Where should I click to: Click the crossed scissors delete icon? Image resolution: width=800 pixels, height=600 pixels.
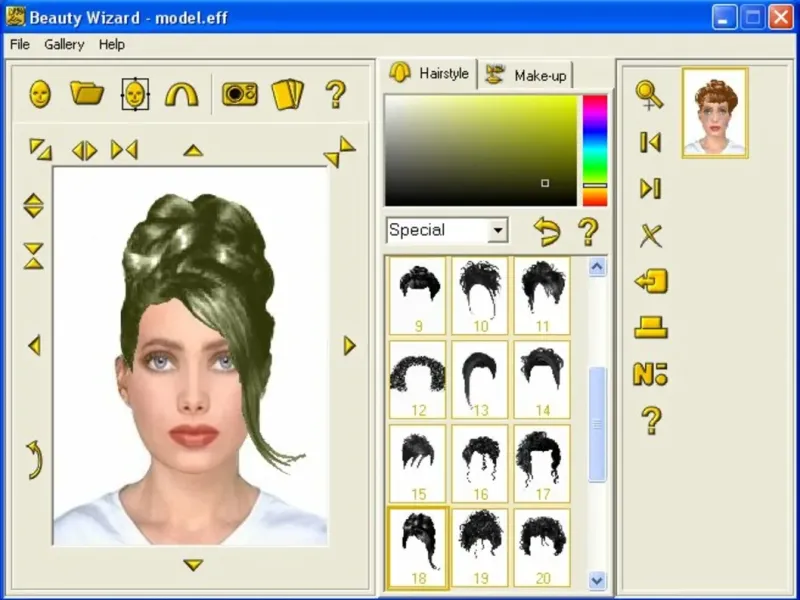coord(651,236)
